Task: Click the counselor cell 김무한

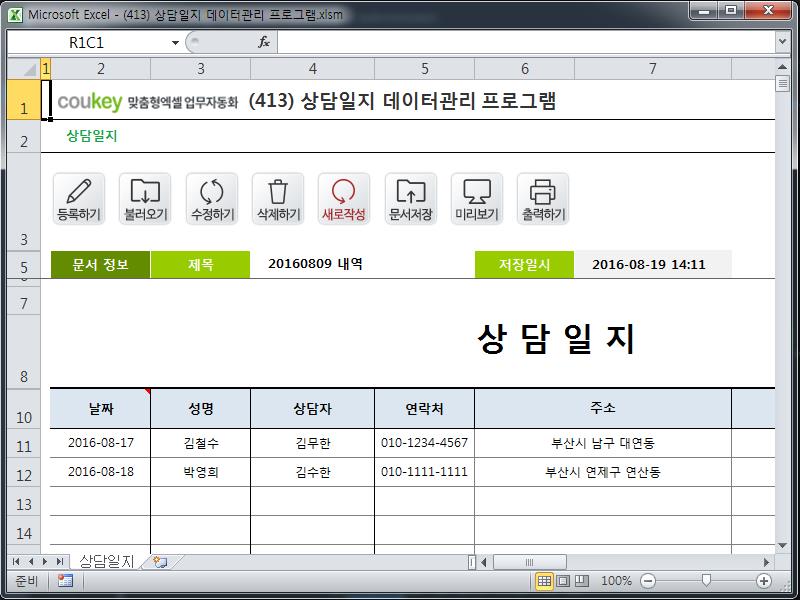Action: tap(313, 443)
